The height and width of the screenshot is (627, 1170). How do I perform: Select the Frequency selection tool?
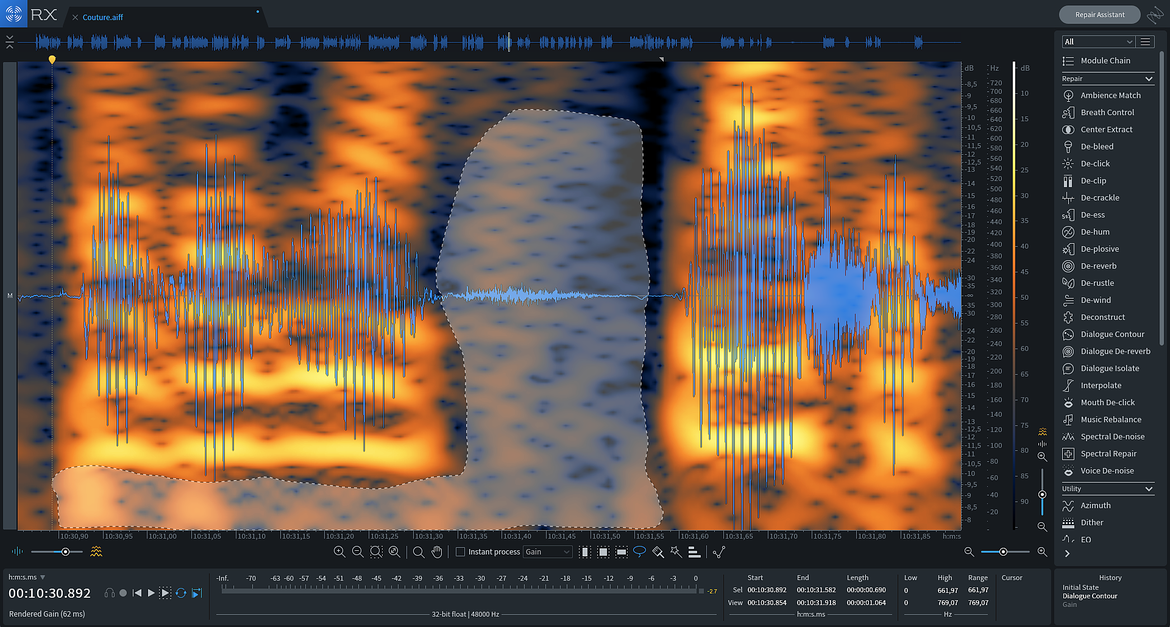621,552
